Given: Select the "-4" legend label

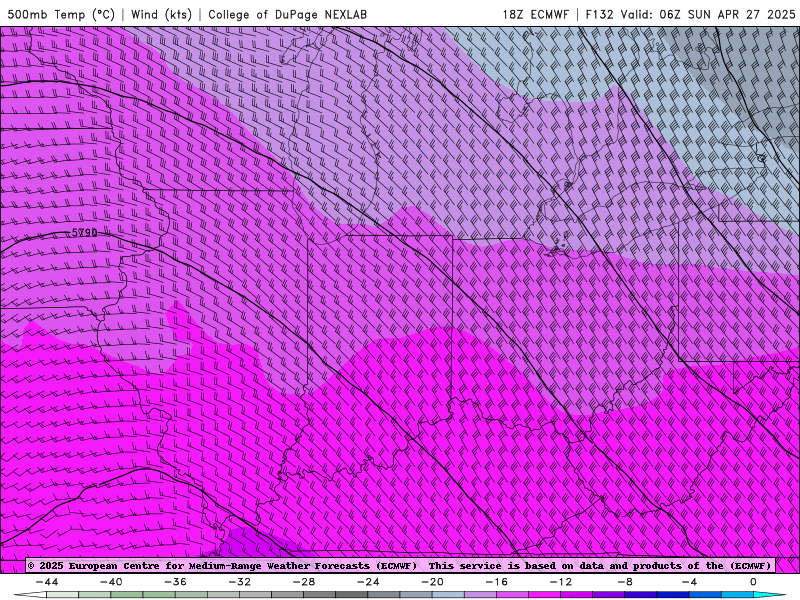Looking at the screenshot, I should (689, 582).
